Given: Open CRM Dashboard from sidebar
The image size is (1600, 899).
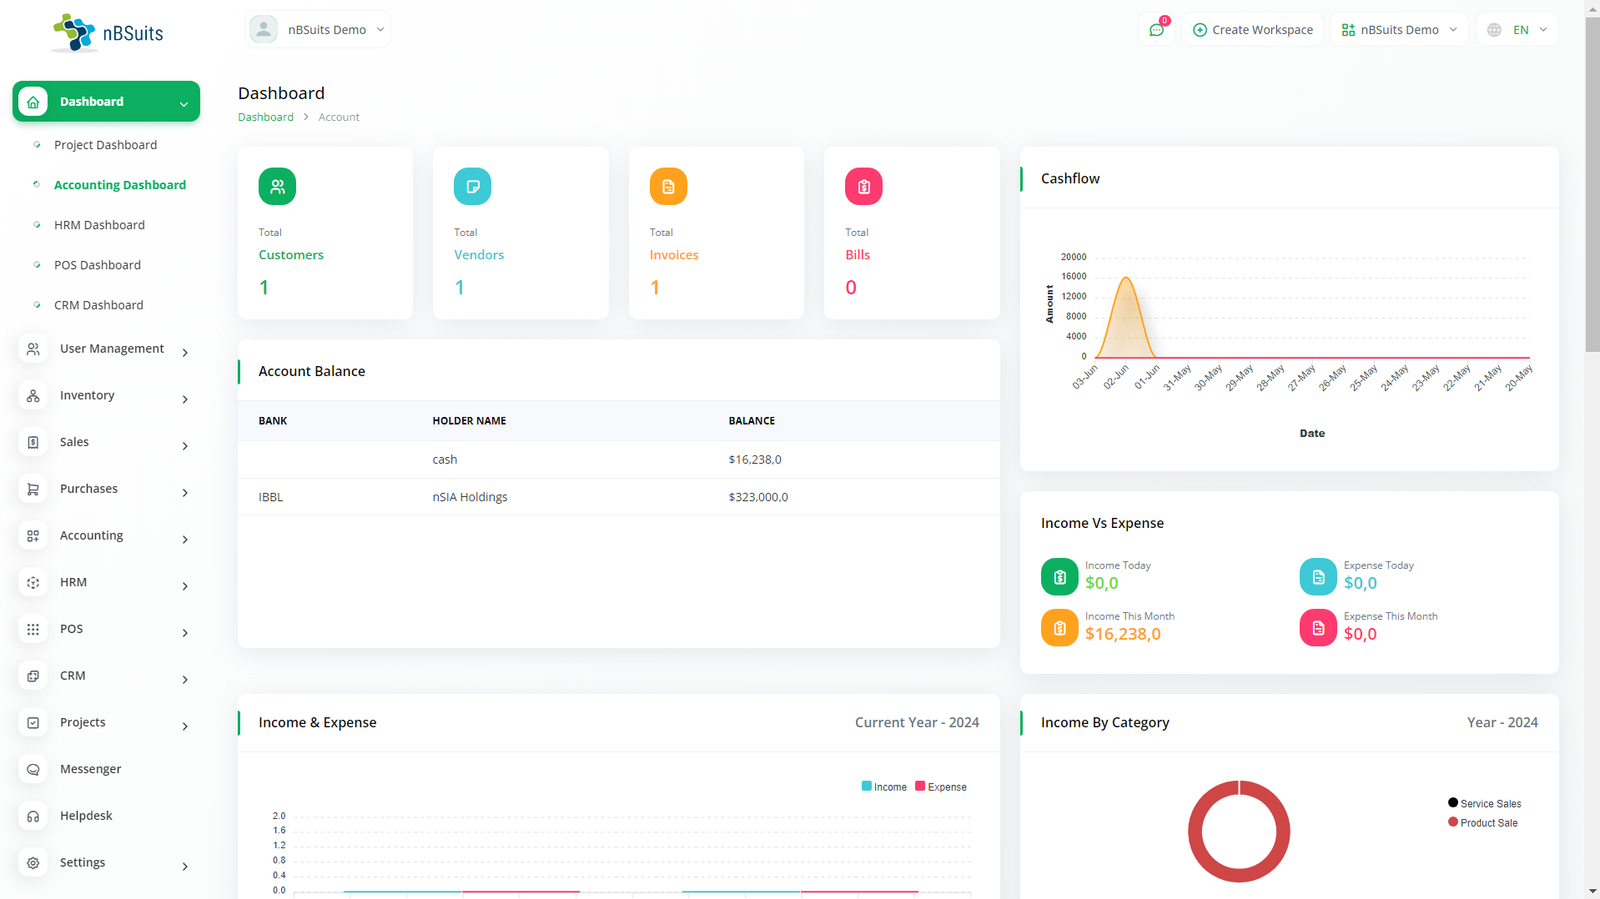Looking at the screenshot, I should tap(98, 305).
